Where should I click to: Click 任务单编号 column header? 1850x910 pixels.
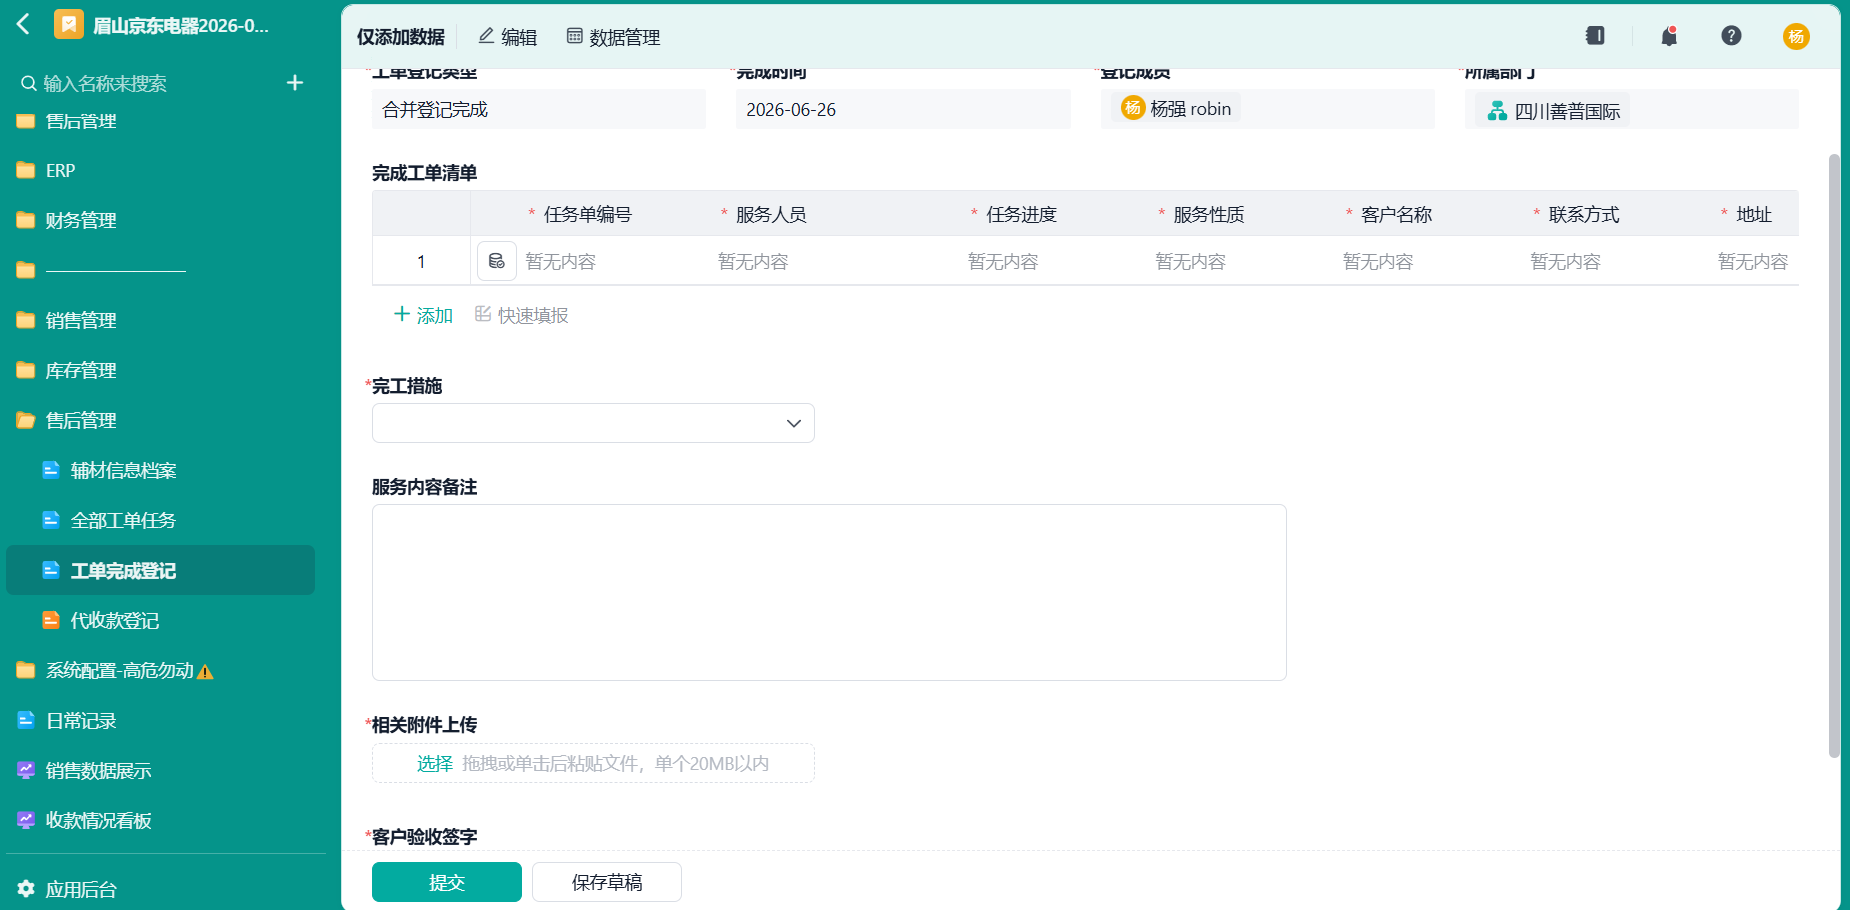588,214
